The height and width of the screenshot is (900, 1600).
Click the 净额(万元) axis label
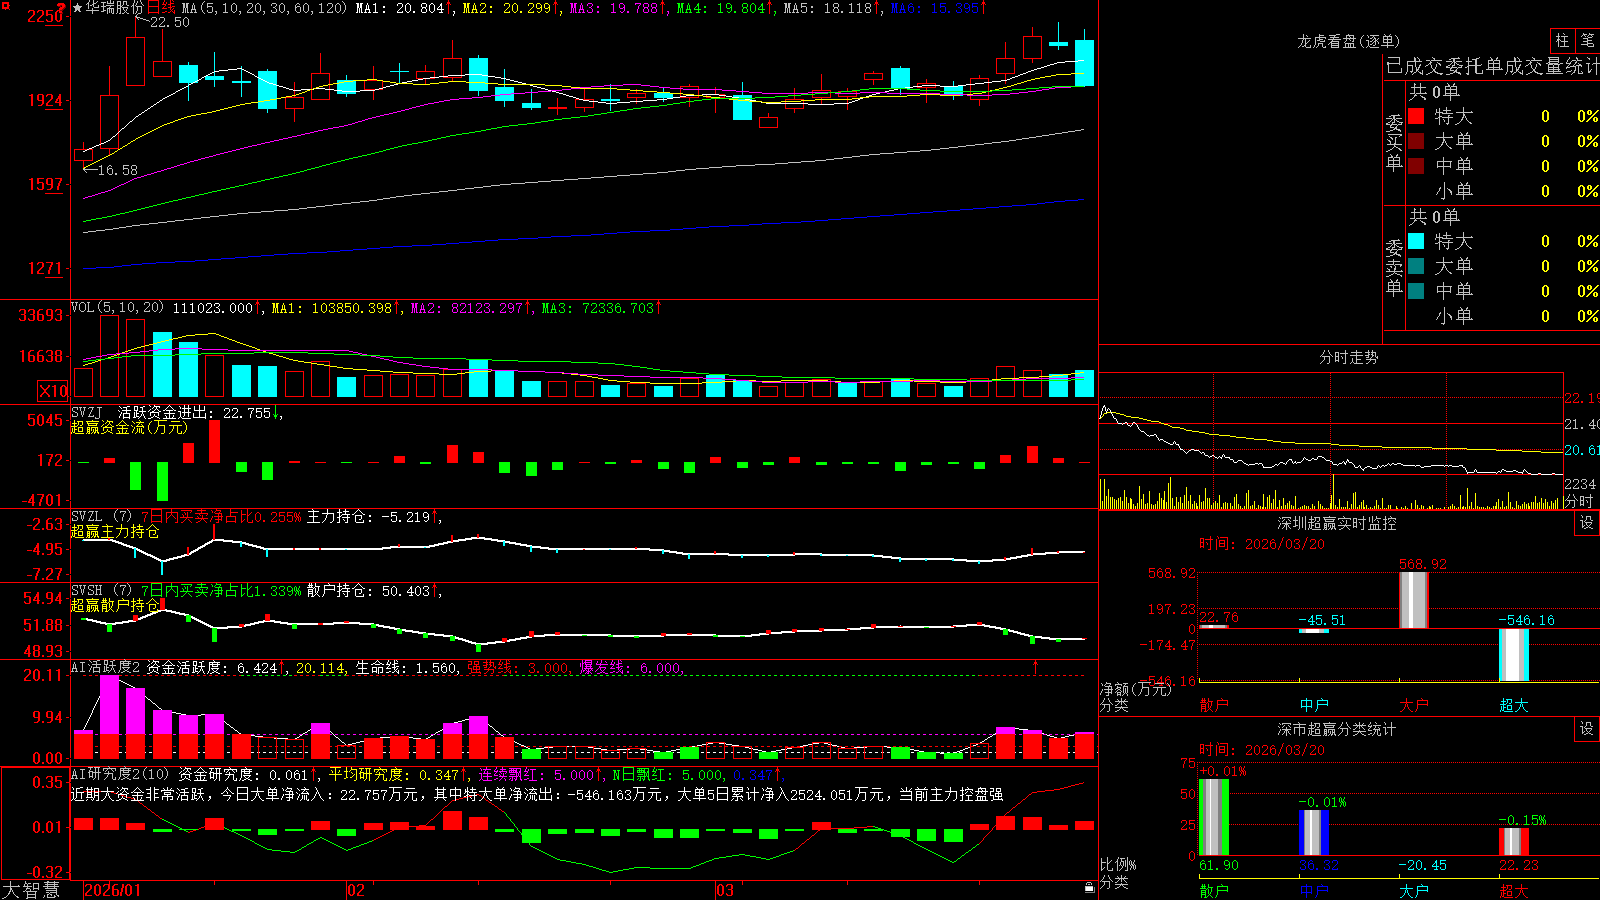pos(1135,689)
